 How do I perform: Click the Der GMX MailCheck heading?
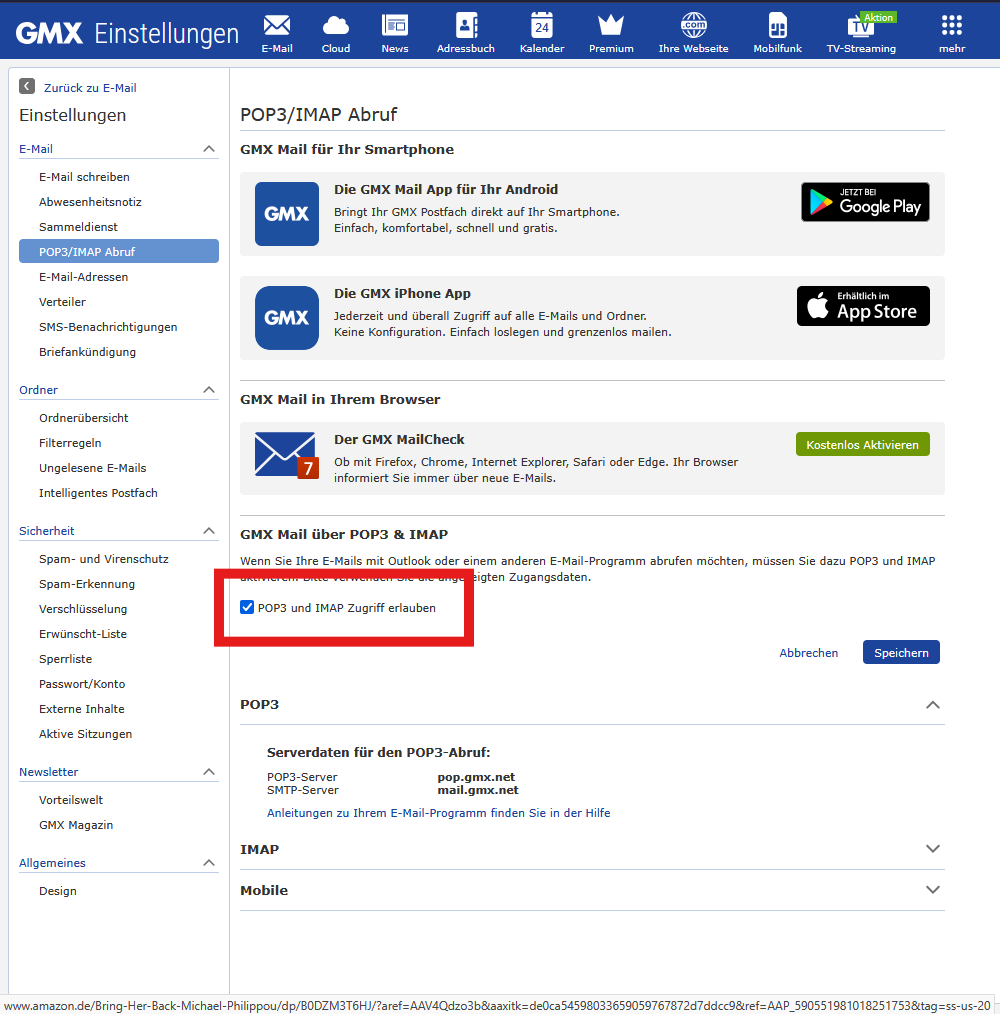click(x=399, y=440)
